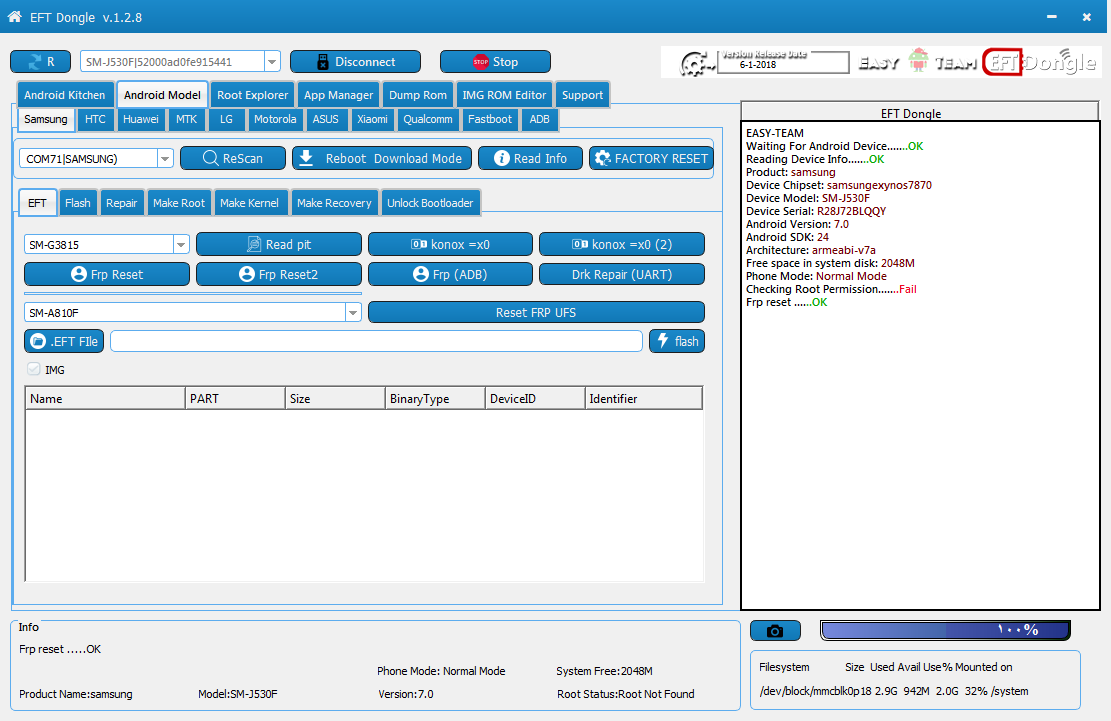1111x721 pixels.
Task: Click the Identifier column header
Action: pyautogui.click(x=643, y=399)
